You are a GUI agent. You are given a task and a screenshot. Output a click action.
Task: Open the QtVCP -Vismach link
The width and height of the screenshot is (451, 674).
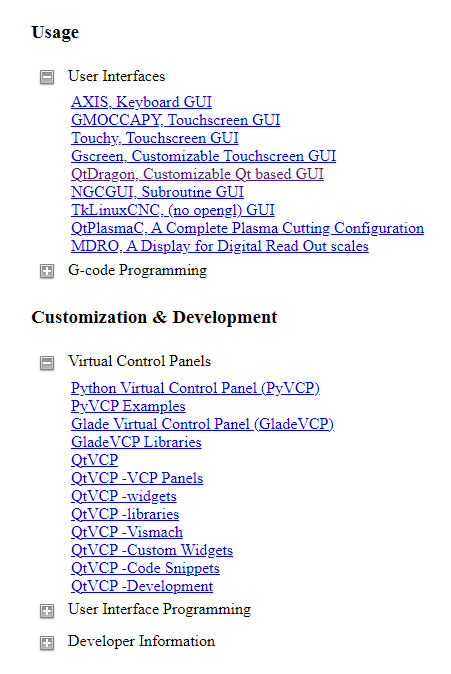tap(127, 533)
